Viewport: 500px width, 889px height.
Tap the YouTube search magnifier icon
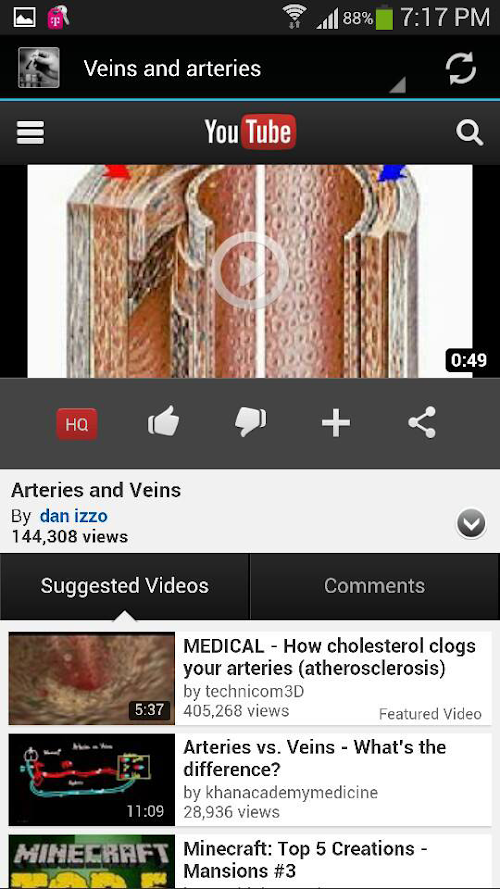pos(469,133)
